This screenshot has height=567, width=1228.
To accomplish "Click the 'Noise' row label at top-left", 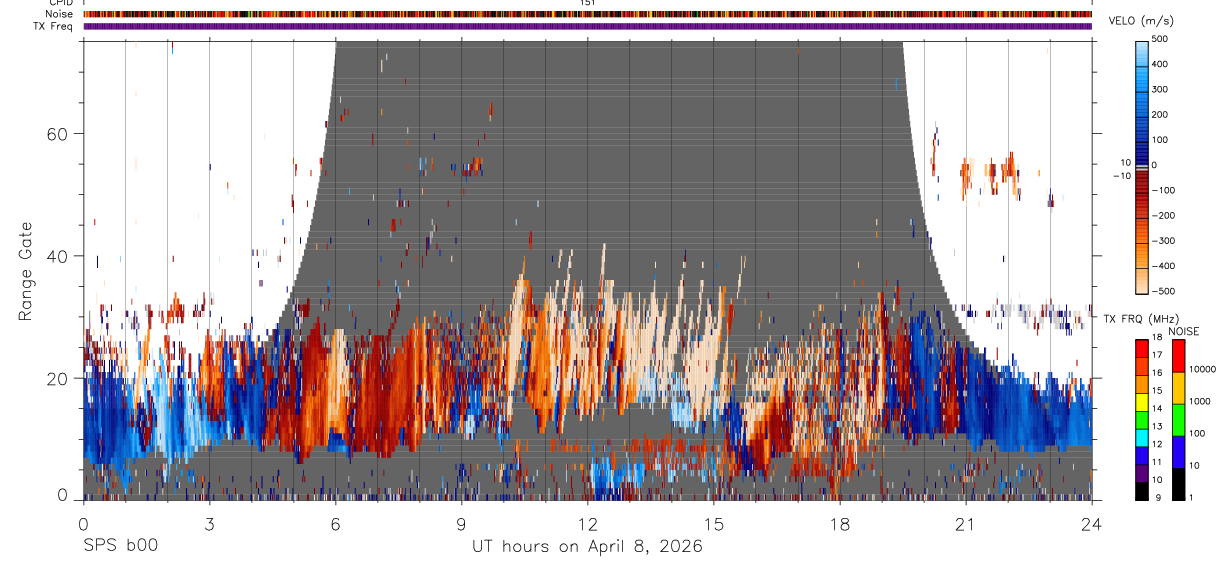I will 60,14.
